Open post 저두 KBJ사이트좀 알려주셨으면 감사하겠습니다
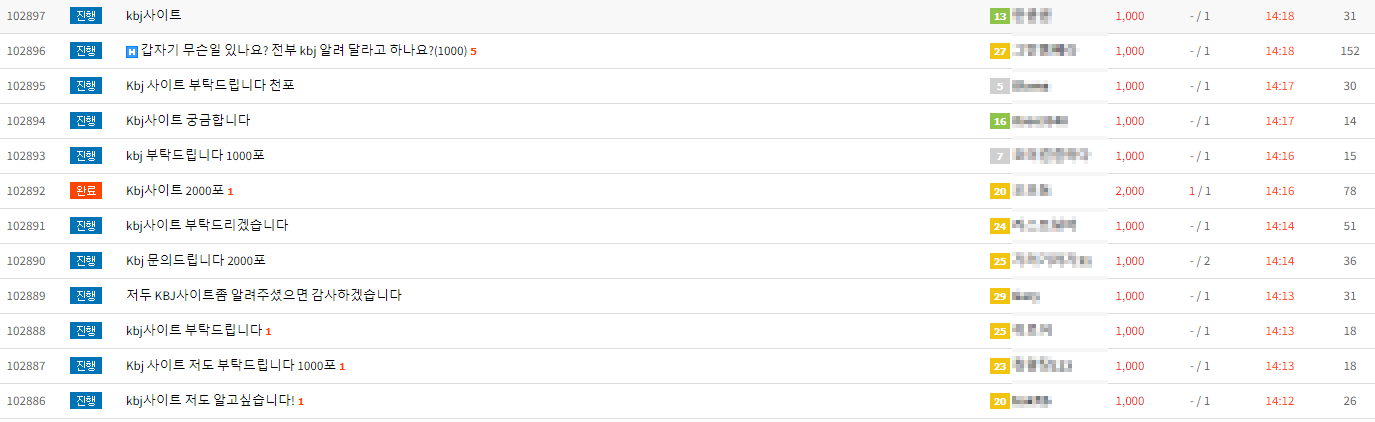The height and width of the screenshot is (422, 1375). pos(264,296)
